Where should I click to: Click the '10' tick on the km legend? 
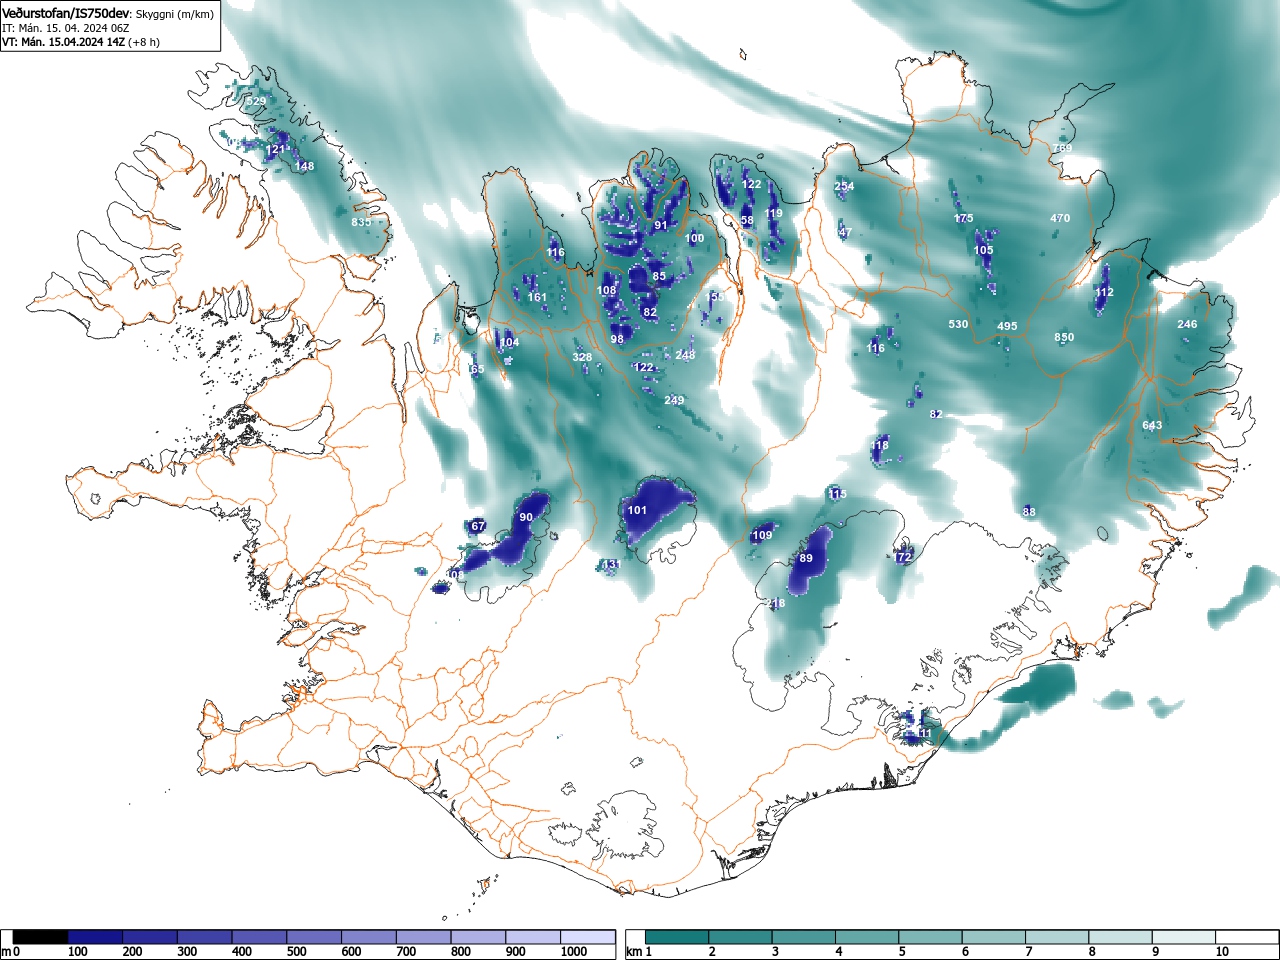point(1222,952)
